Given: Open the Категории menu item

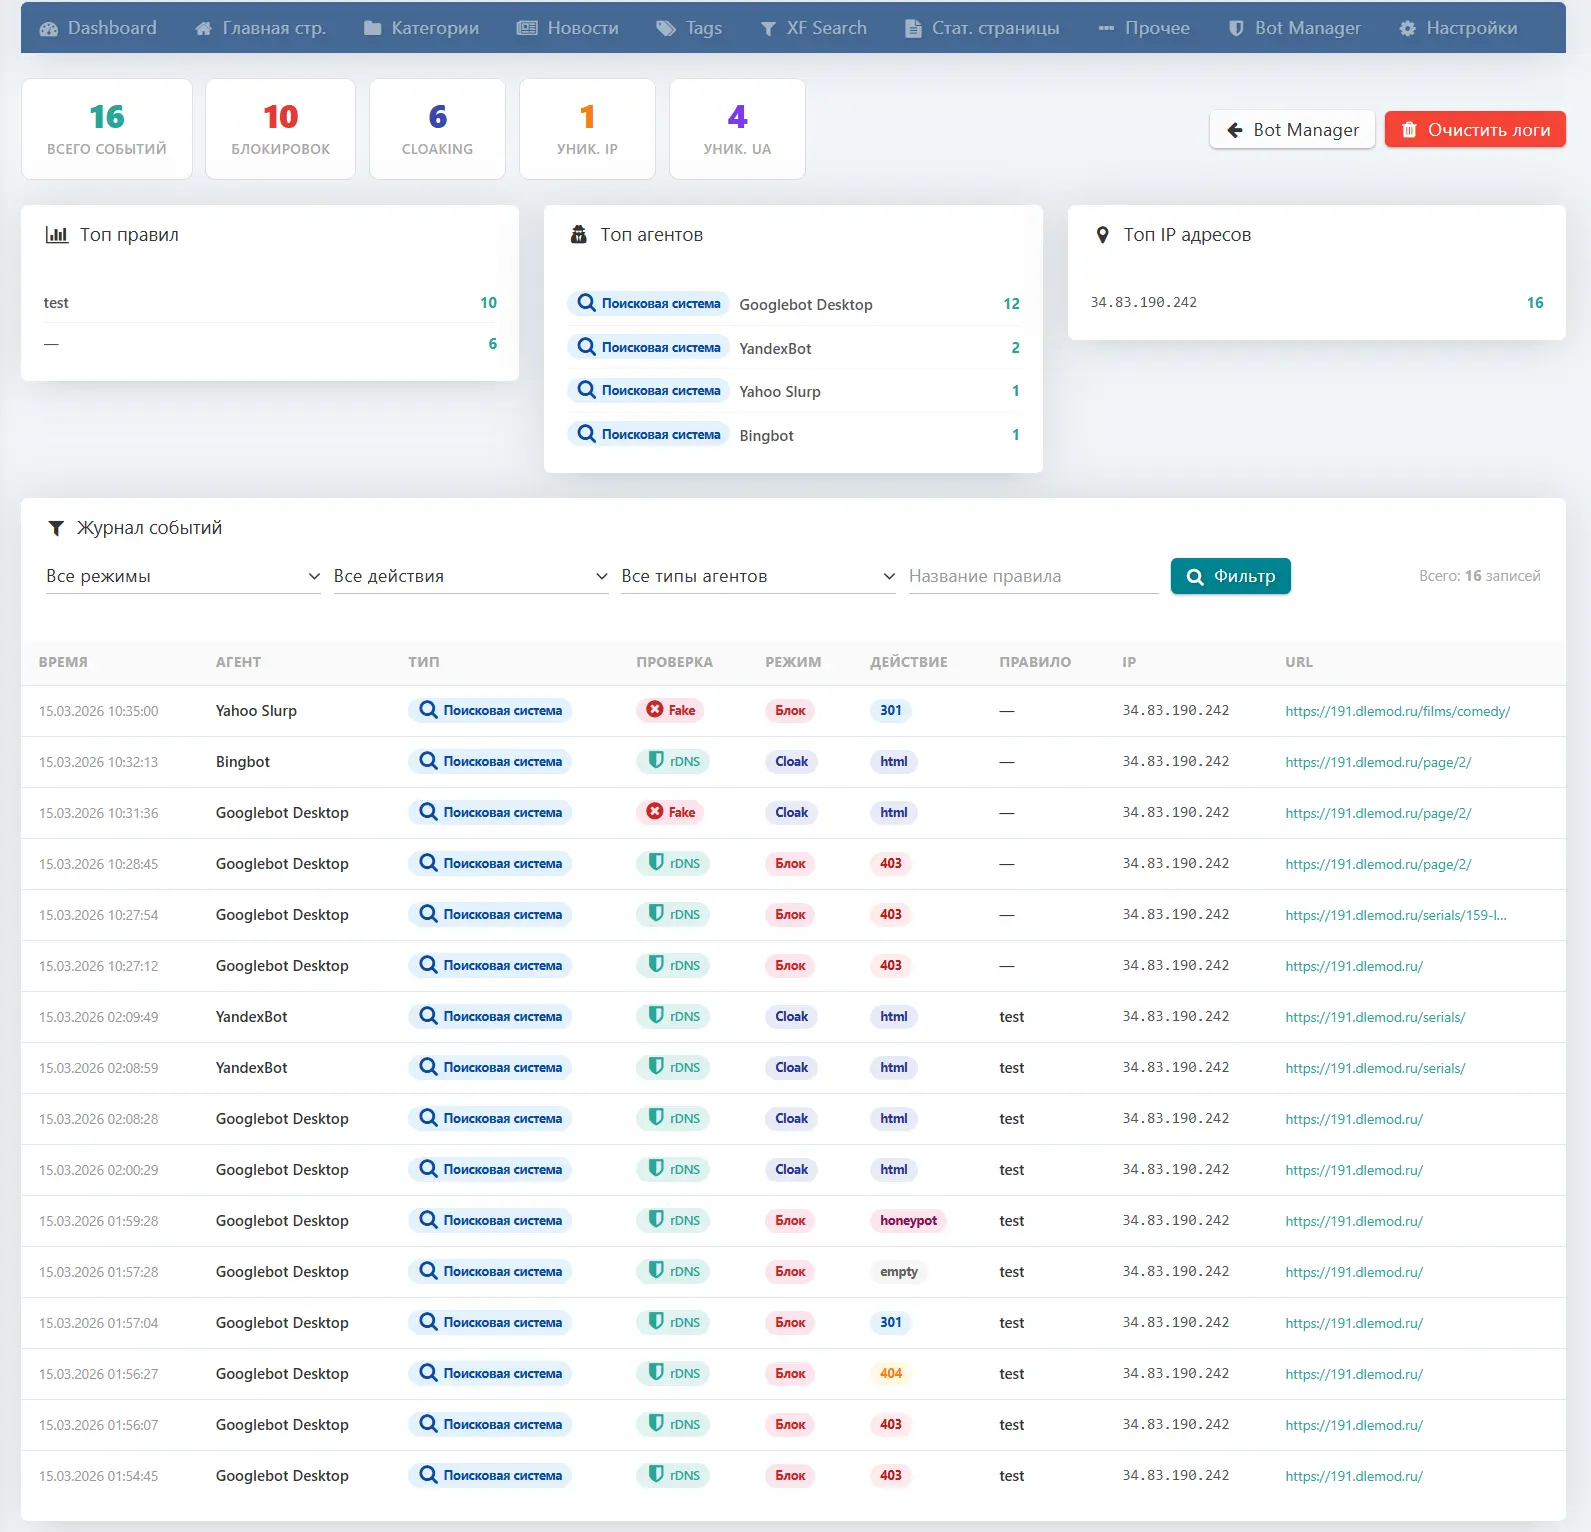Looking at the screenshot, I should (421, 29).
